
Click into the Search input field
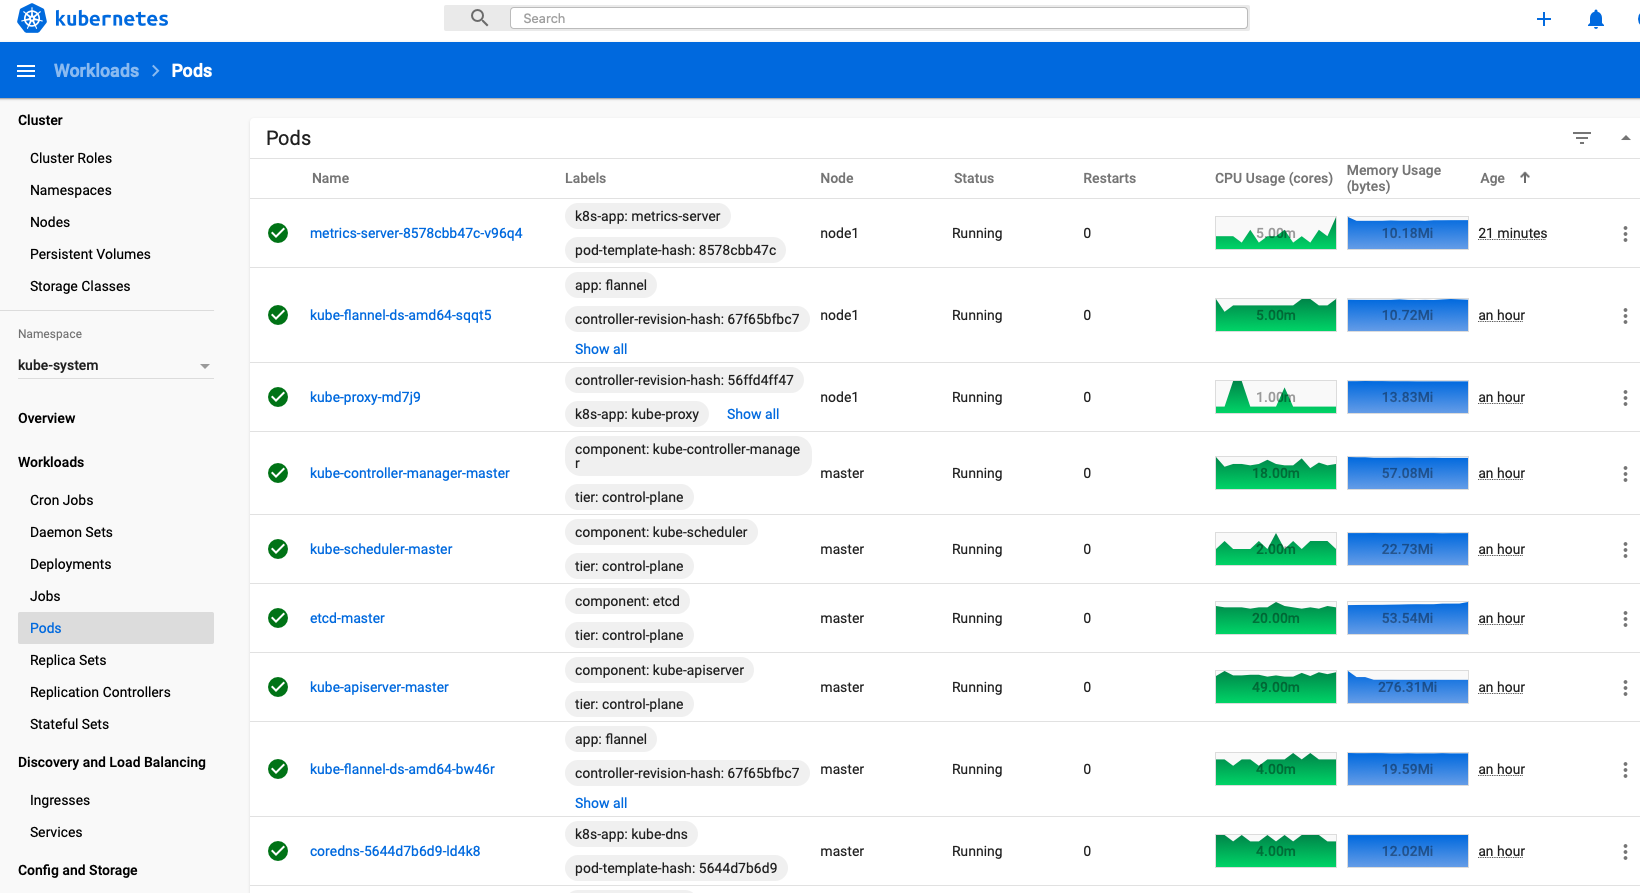coord(879,18)
